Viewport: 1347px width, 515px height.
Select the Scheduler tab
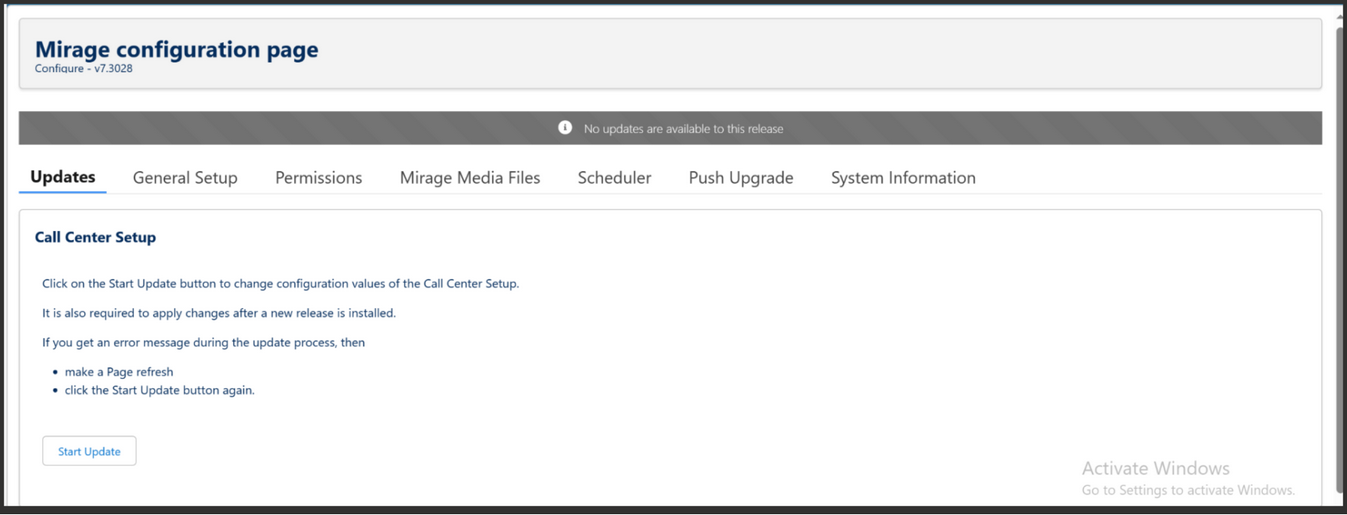point(614,178)
